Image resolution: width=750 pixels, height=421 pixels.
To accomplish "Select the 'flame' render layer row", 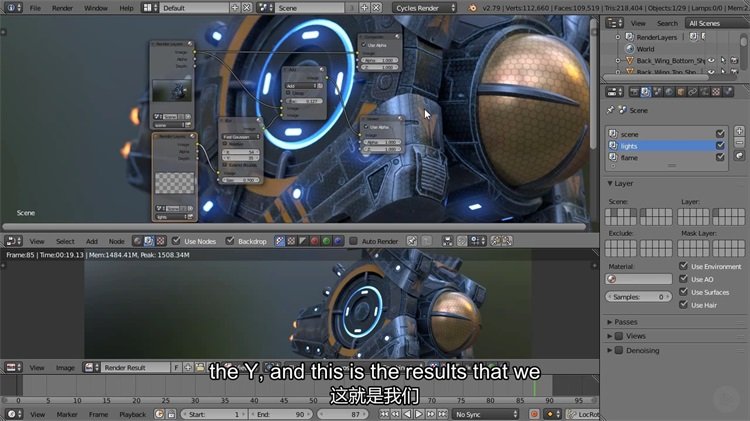I will pos(666,157).
